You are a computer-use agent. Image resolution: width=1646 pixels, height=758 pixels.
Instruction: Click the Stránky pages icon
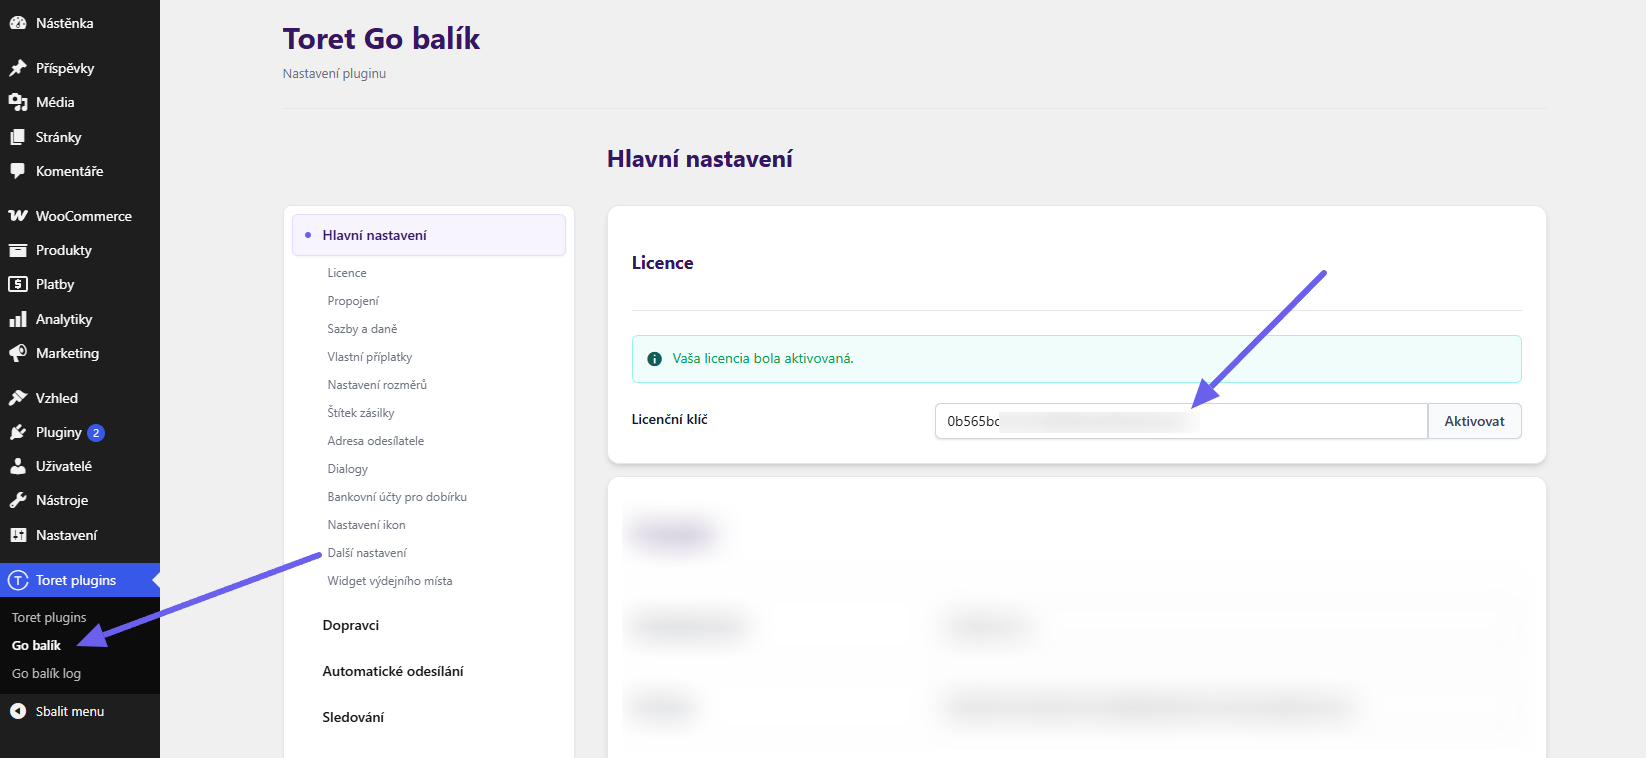(x=18, y=137)
